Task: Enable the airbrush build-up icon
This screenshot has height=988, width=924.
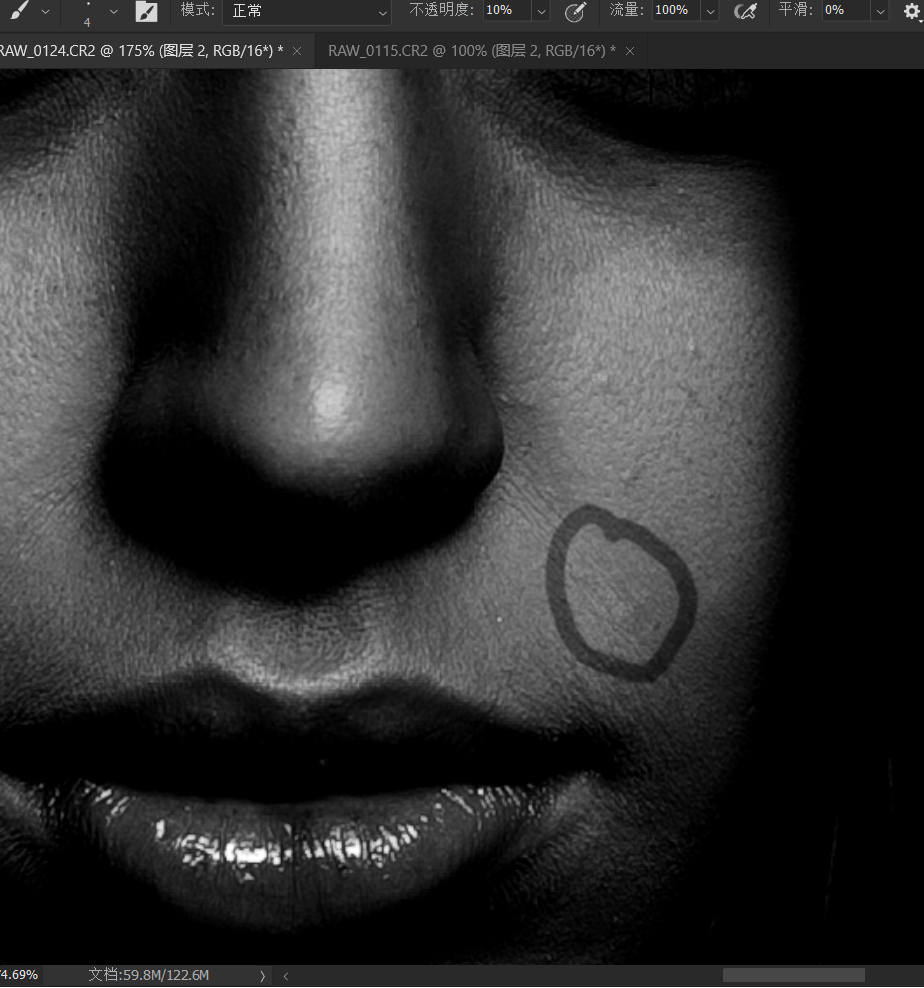Action: pyautogui.click(x=745, y=11)
